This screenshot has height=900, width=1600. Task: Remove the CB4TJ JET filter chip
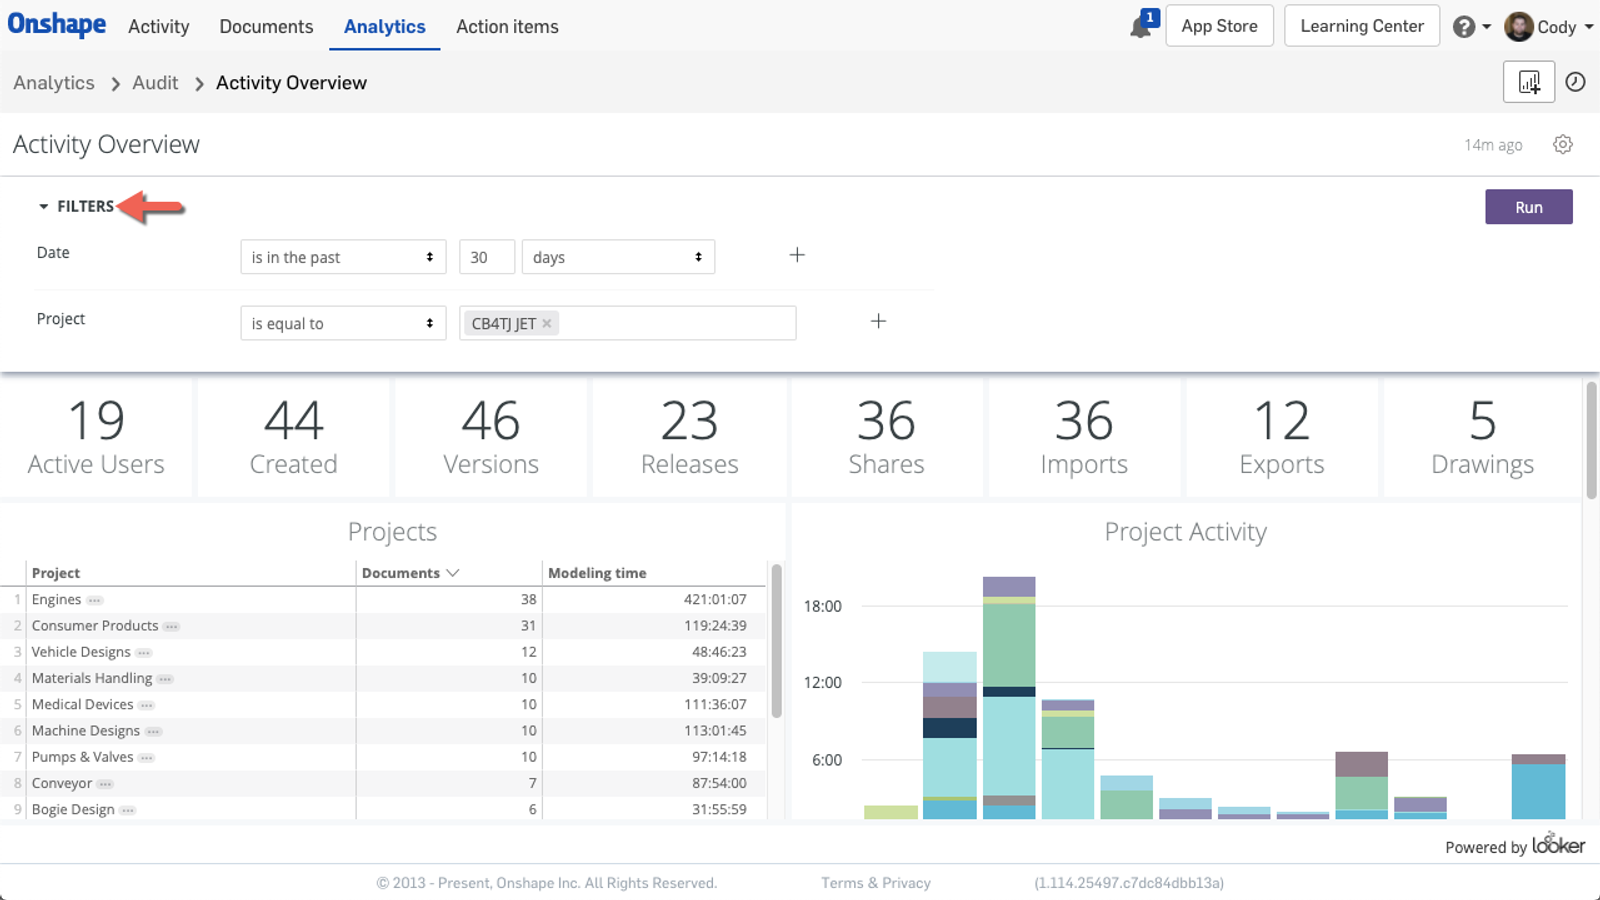[x=546, y=323]
